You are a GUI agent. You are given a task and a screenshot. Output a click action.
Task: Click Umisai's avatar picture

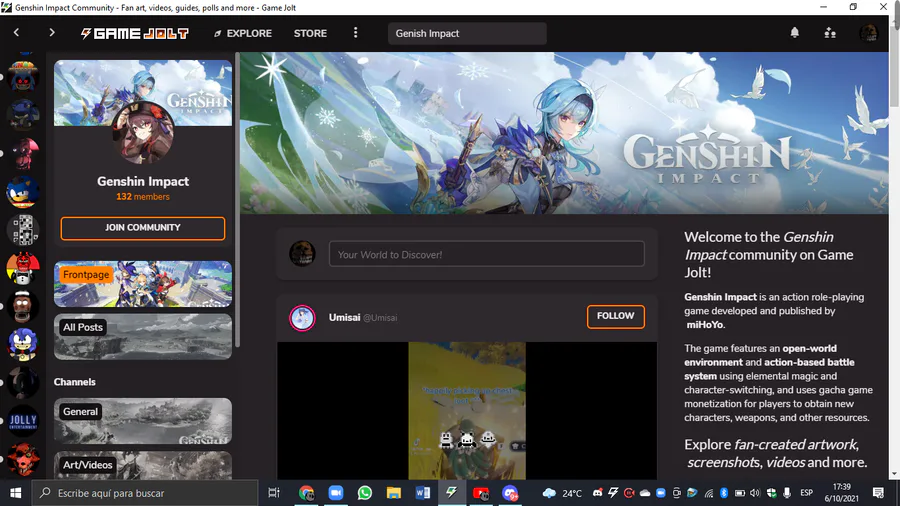coord(302,318)
